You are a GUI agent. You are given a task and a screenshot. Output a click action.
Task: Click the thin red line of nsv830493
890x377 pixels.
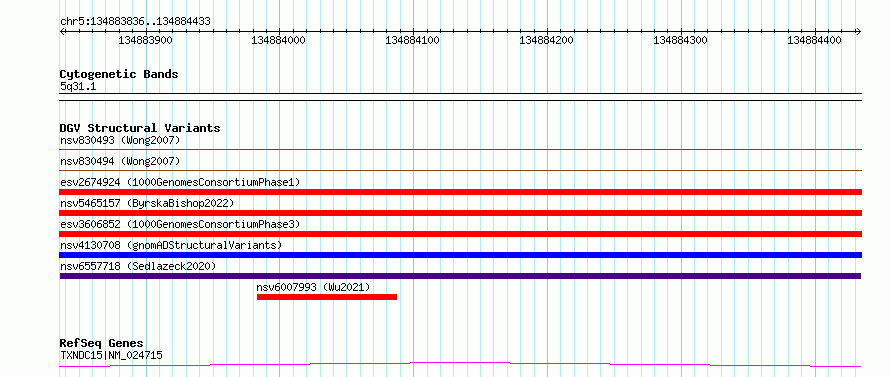[461, 150]
